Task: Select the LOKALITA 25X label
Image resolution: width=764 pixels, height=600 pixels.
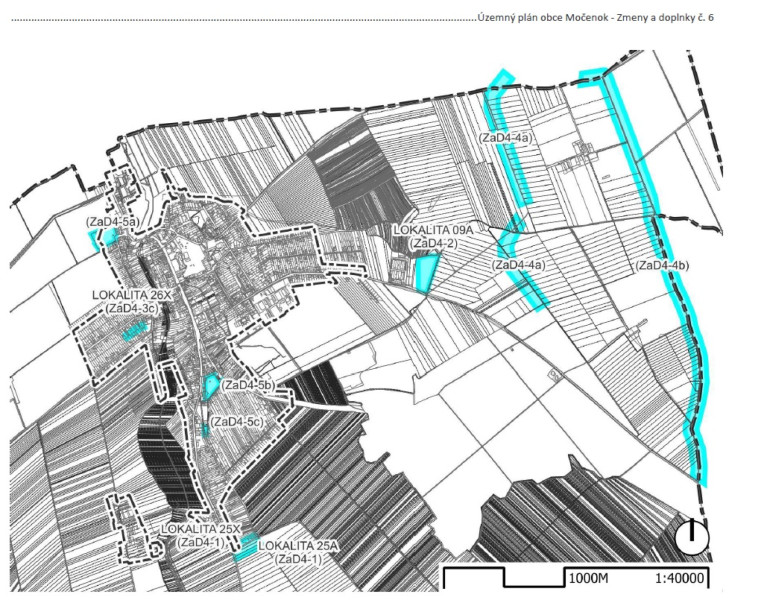Action: coord(207,528)
